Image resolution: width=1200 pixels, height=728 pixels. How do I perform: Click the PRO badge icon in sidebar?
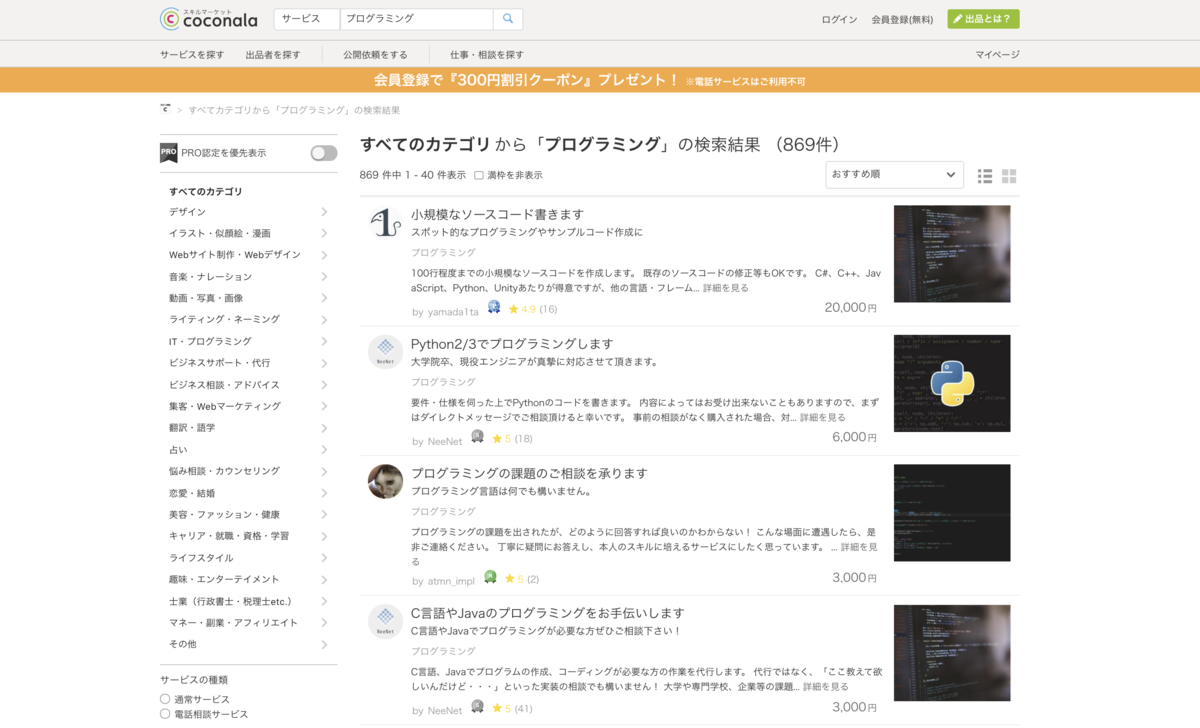click(169, 153)
